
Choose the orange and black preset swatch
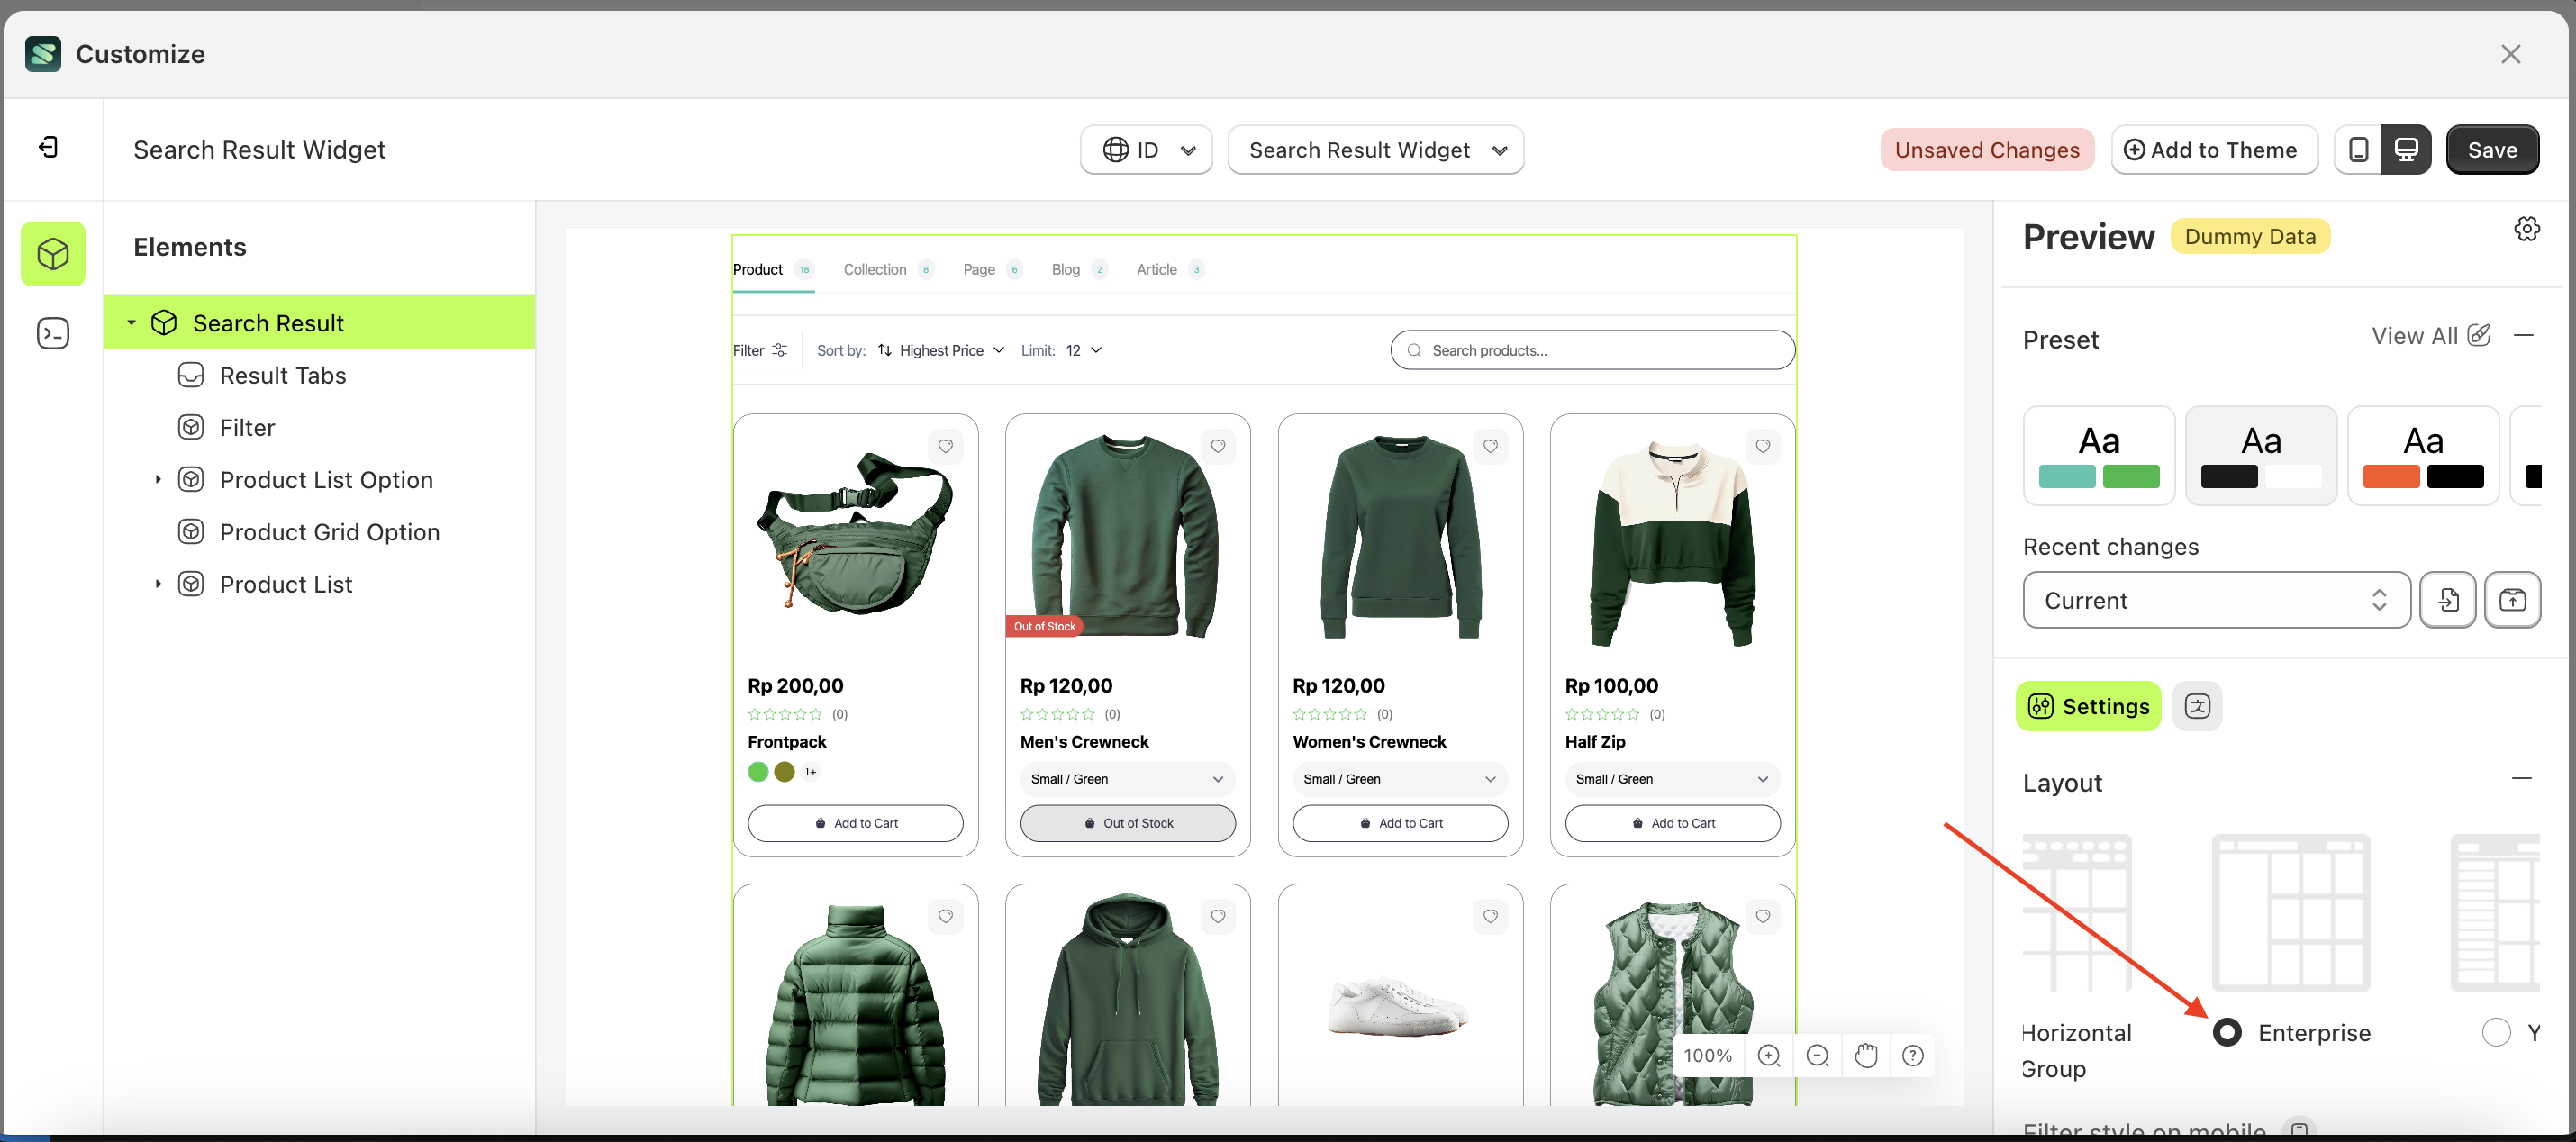click(2422, 455)
